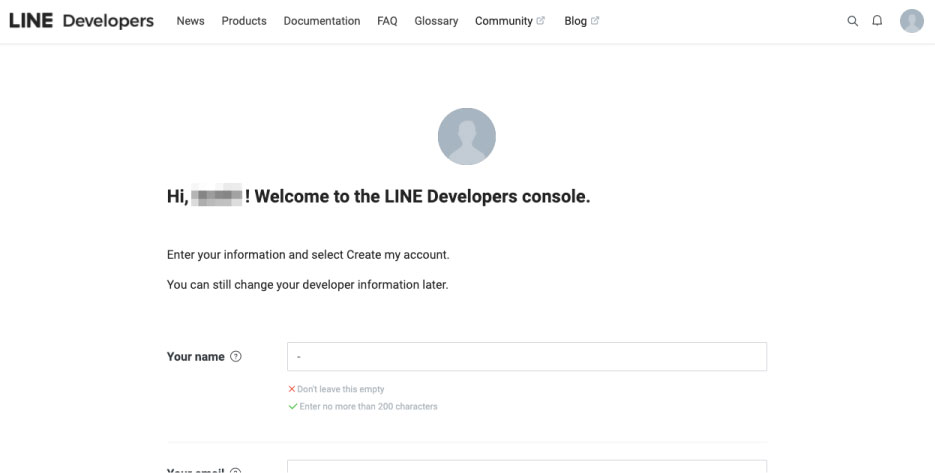935x473 pixels.
Task: Click the LINE Developers logo
Action: (82, 21)
